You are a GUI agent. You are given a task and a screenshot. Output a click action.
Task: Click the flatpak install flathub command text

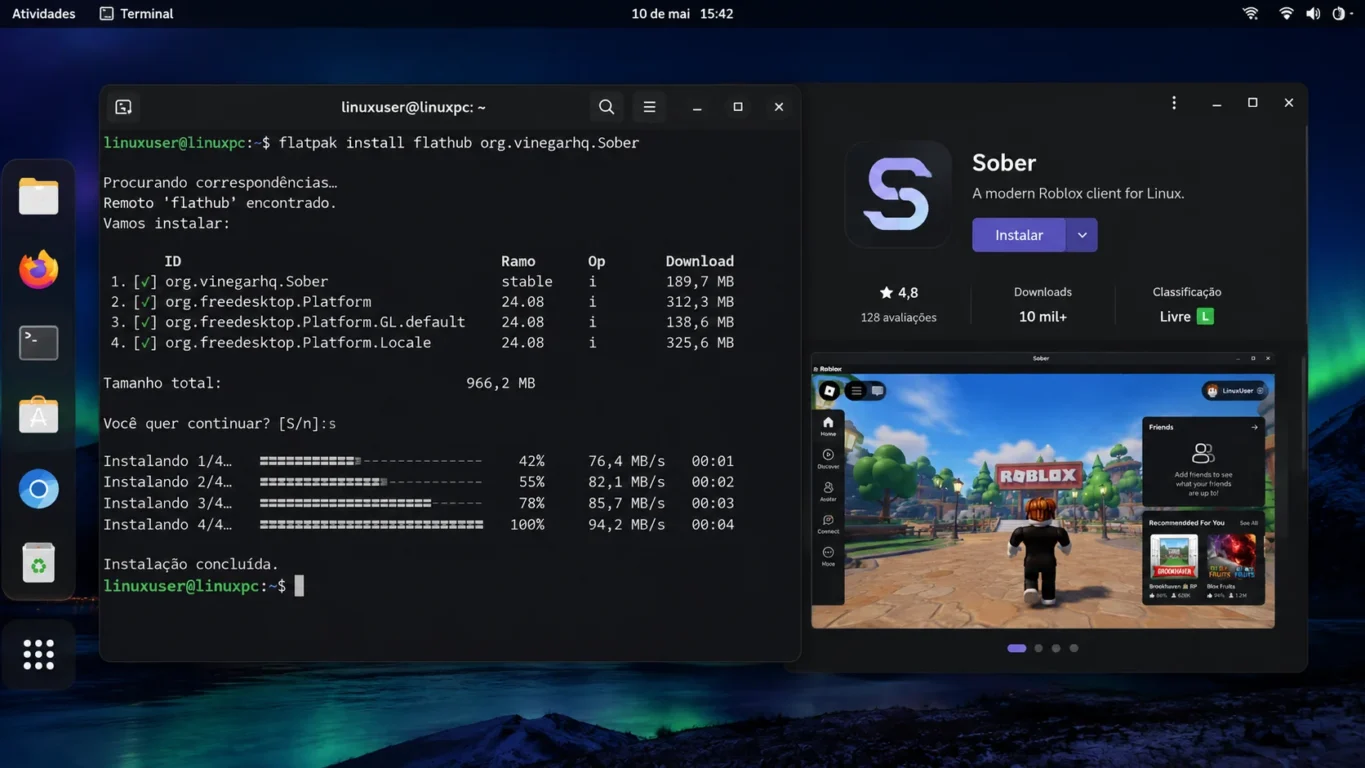point(458,143)
